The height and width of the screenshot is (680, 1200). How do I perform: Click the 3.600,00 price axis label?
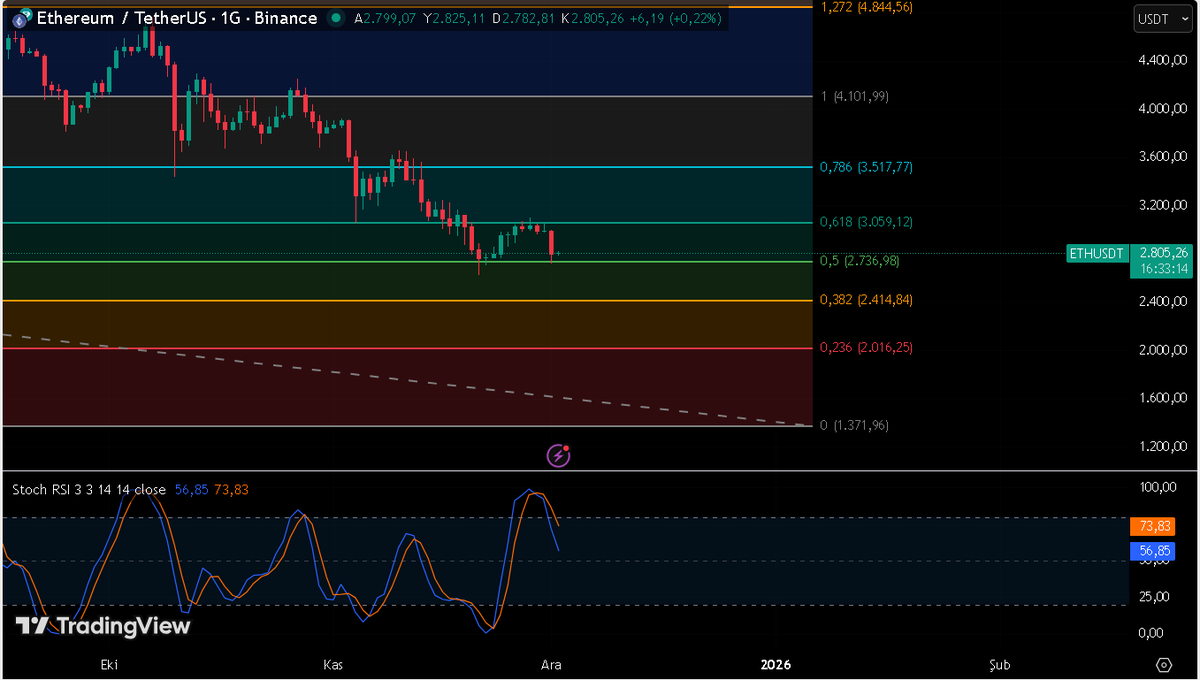click(1161, 157)
